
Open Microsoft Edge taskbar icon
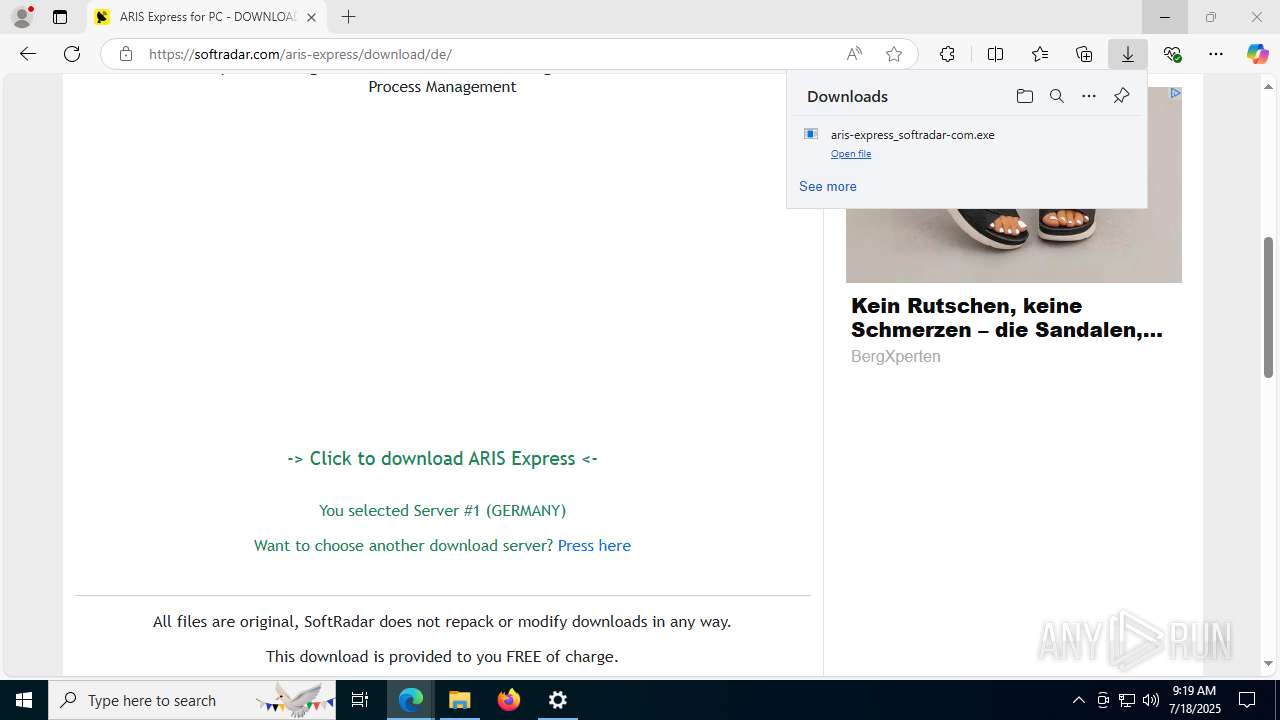coord(411,700)
